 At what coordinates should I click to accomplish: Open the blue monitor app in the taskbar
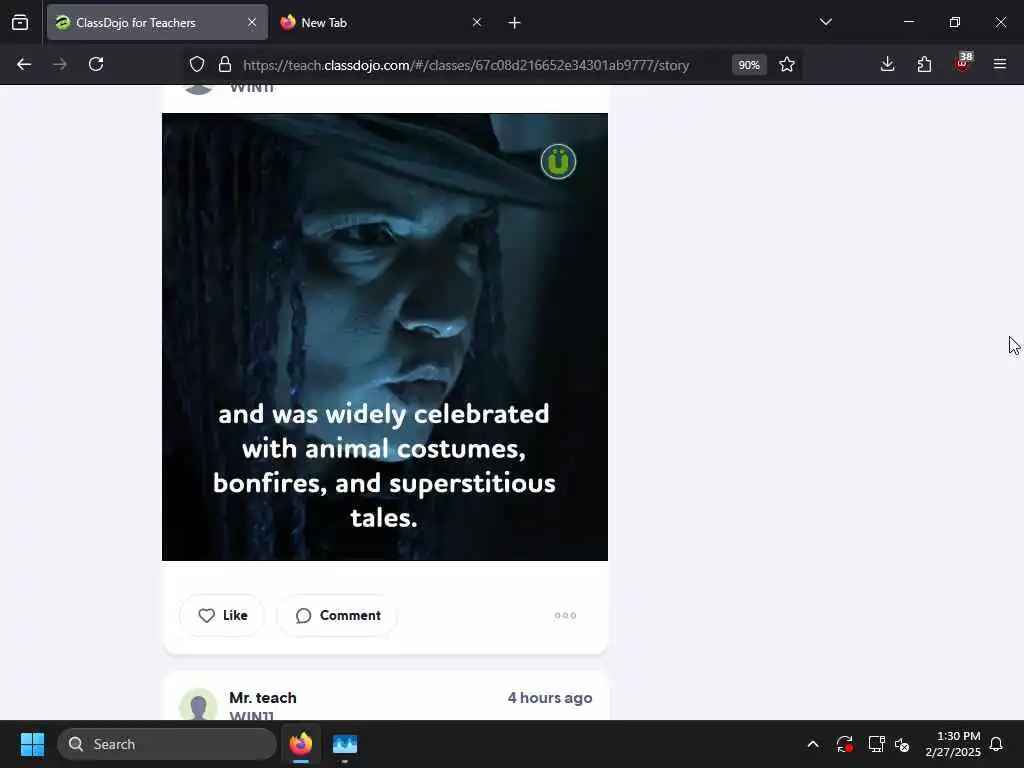point(345,744)
